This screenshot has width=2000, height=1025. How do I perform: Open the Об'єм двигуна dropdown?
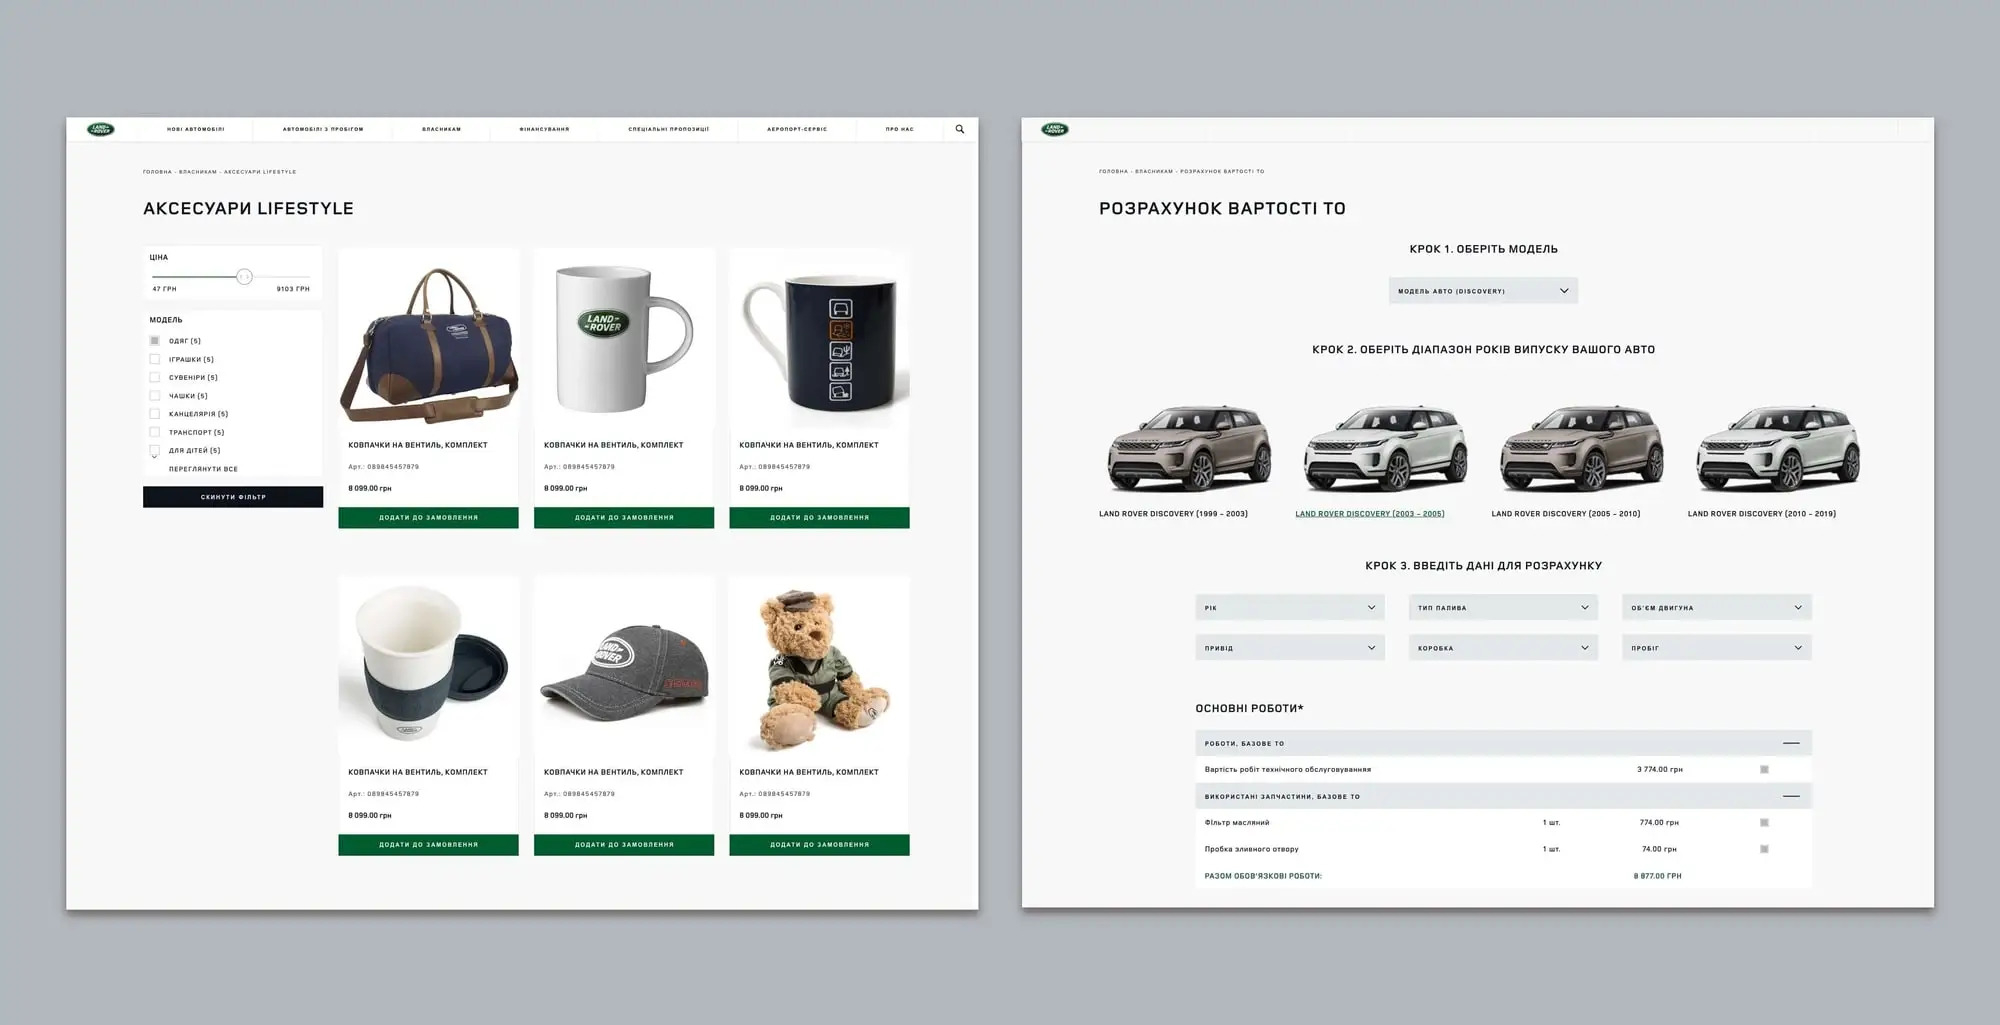(x=1717, y=608)
